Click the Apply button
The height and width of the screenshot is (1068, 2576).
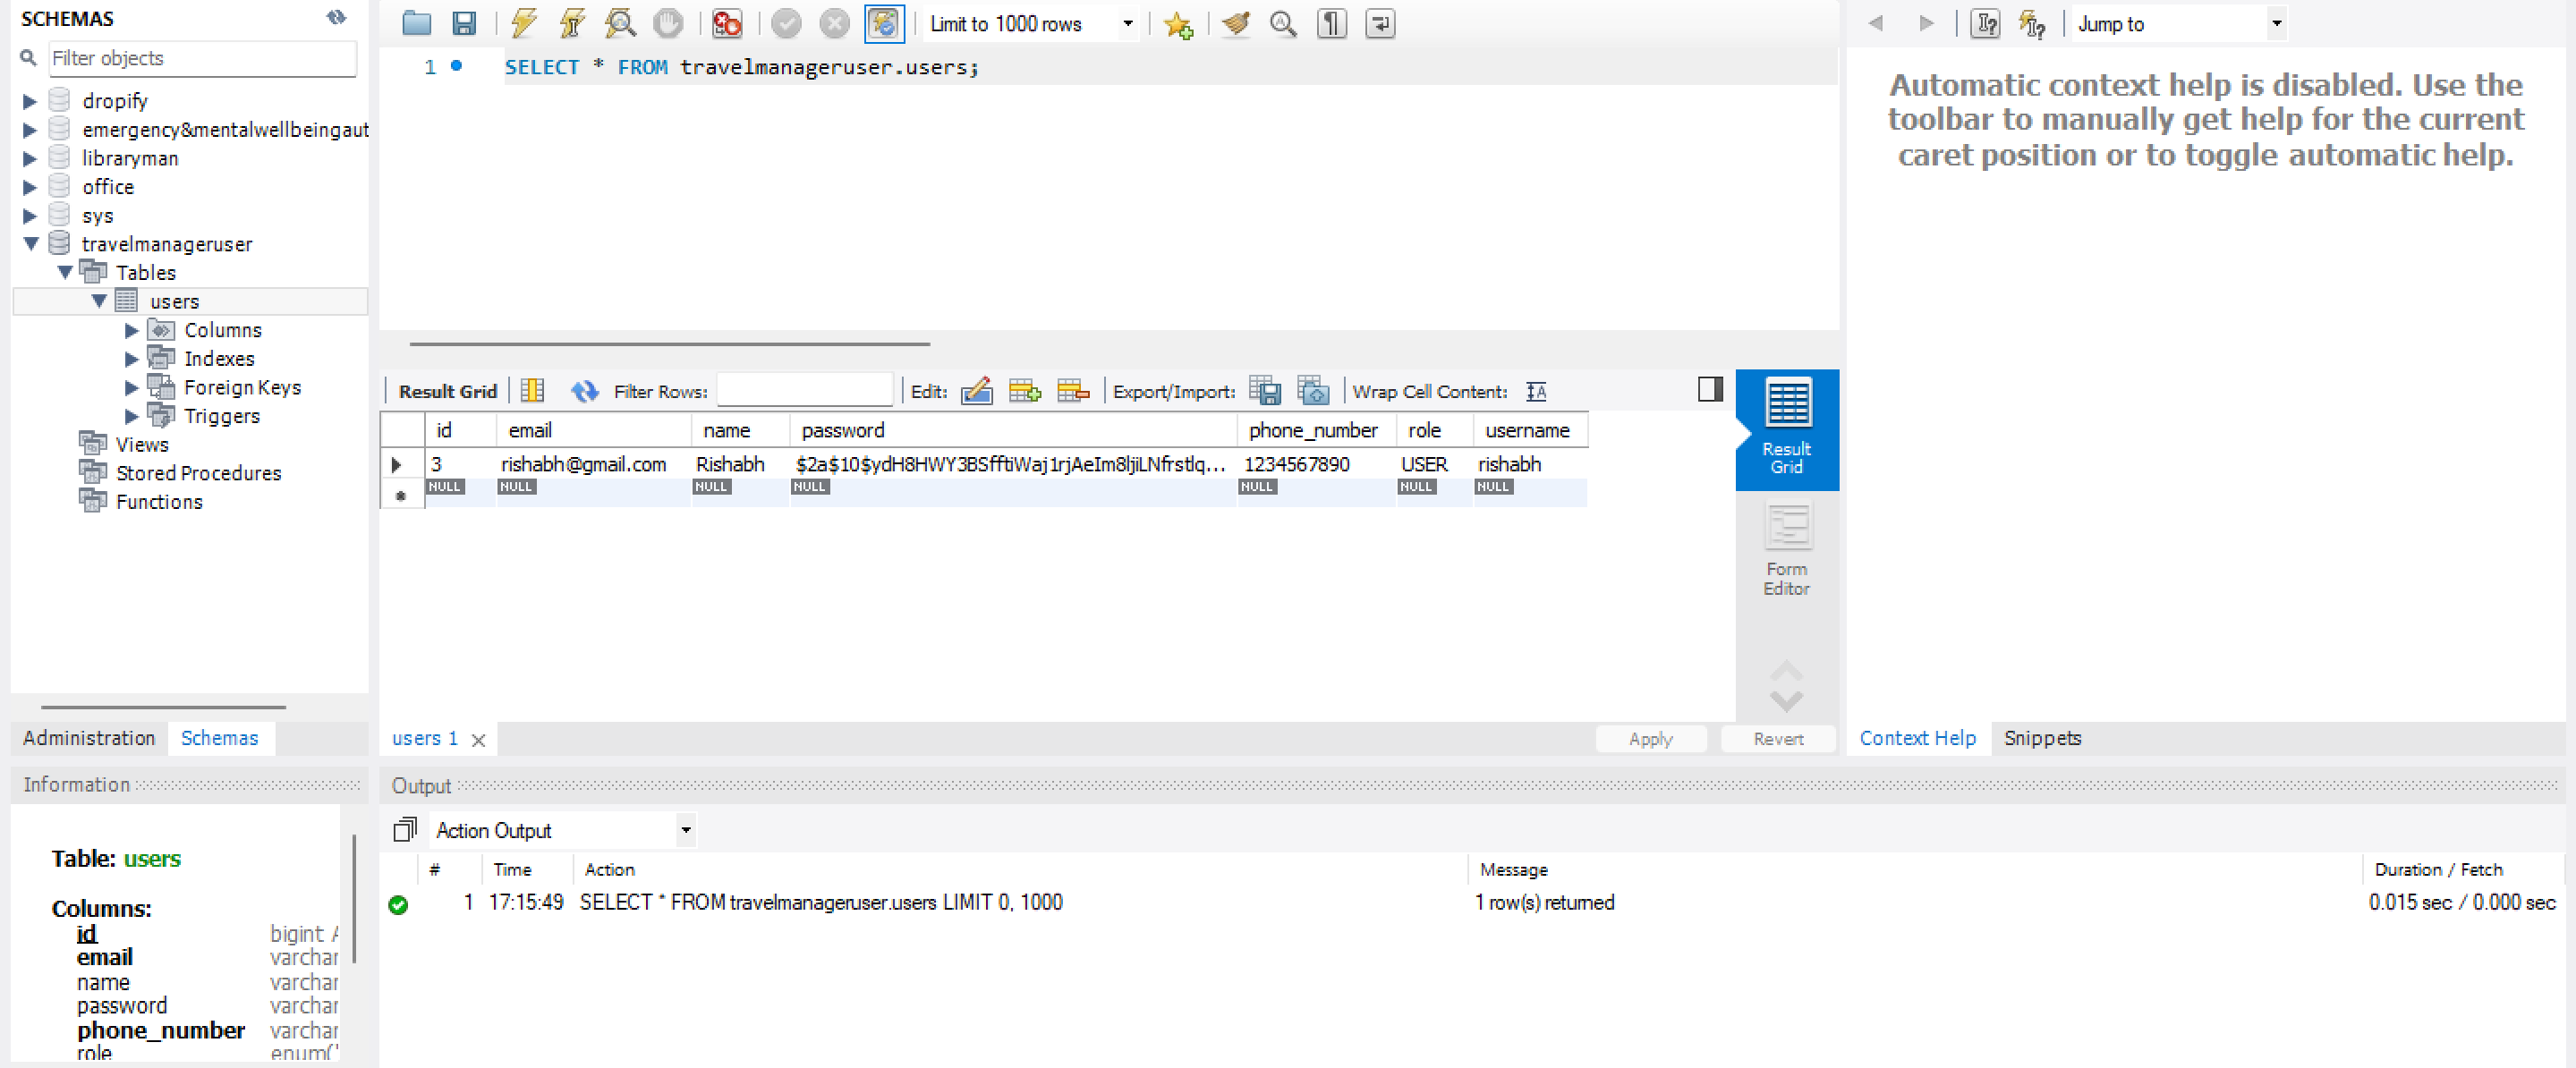(1650, 738)
